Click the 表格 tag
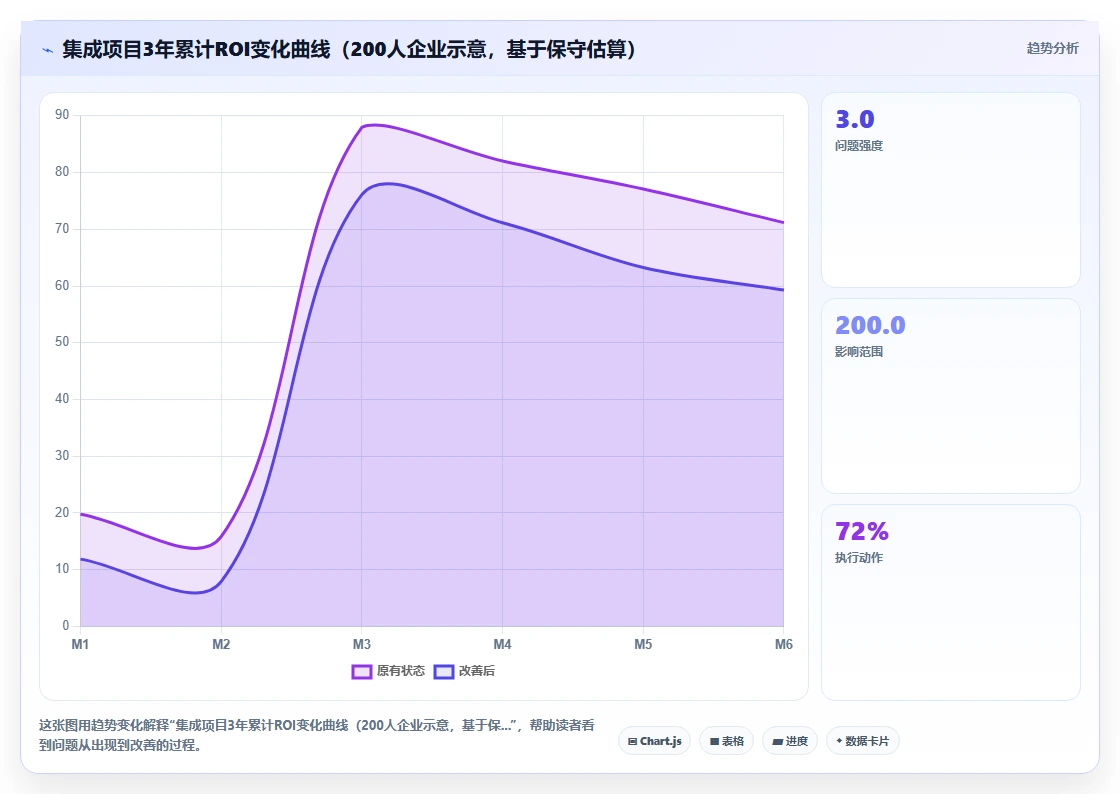The image size is (1120, 794). click(726, 741)
